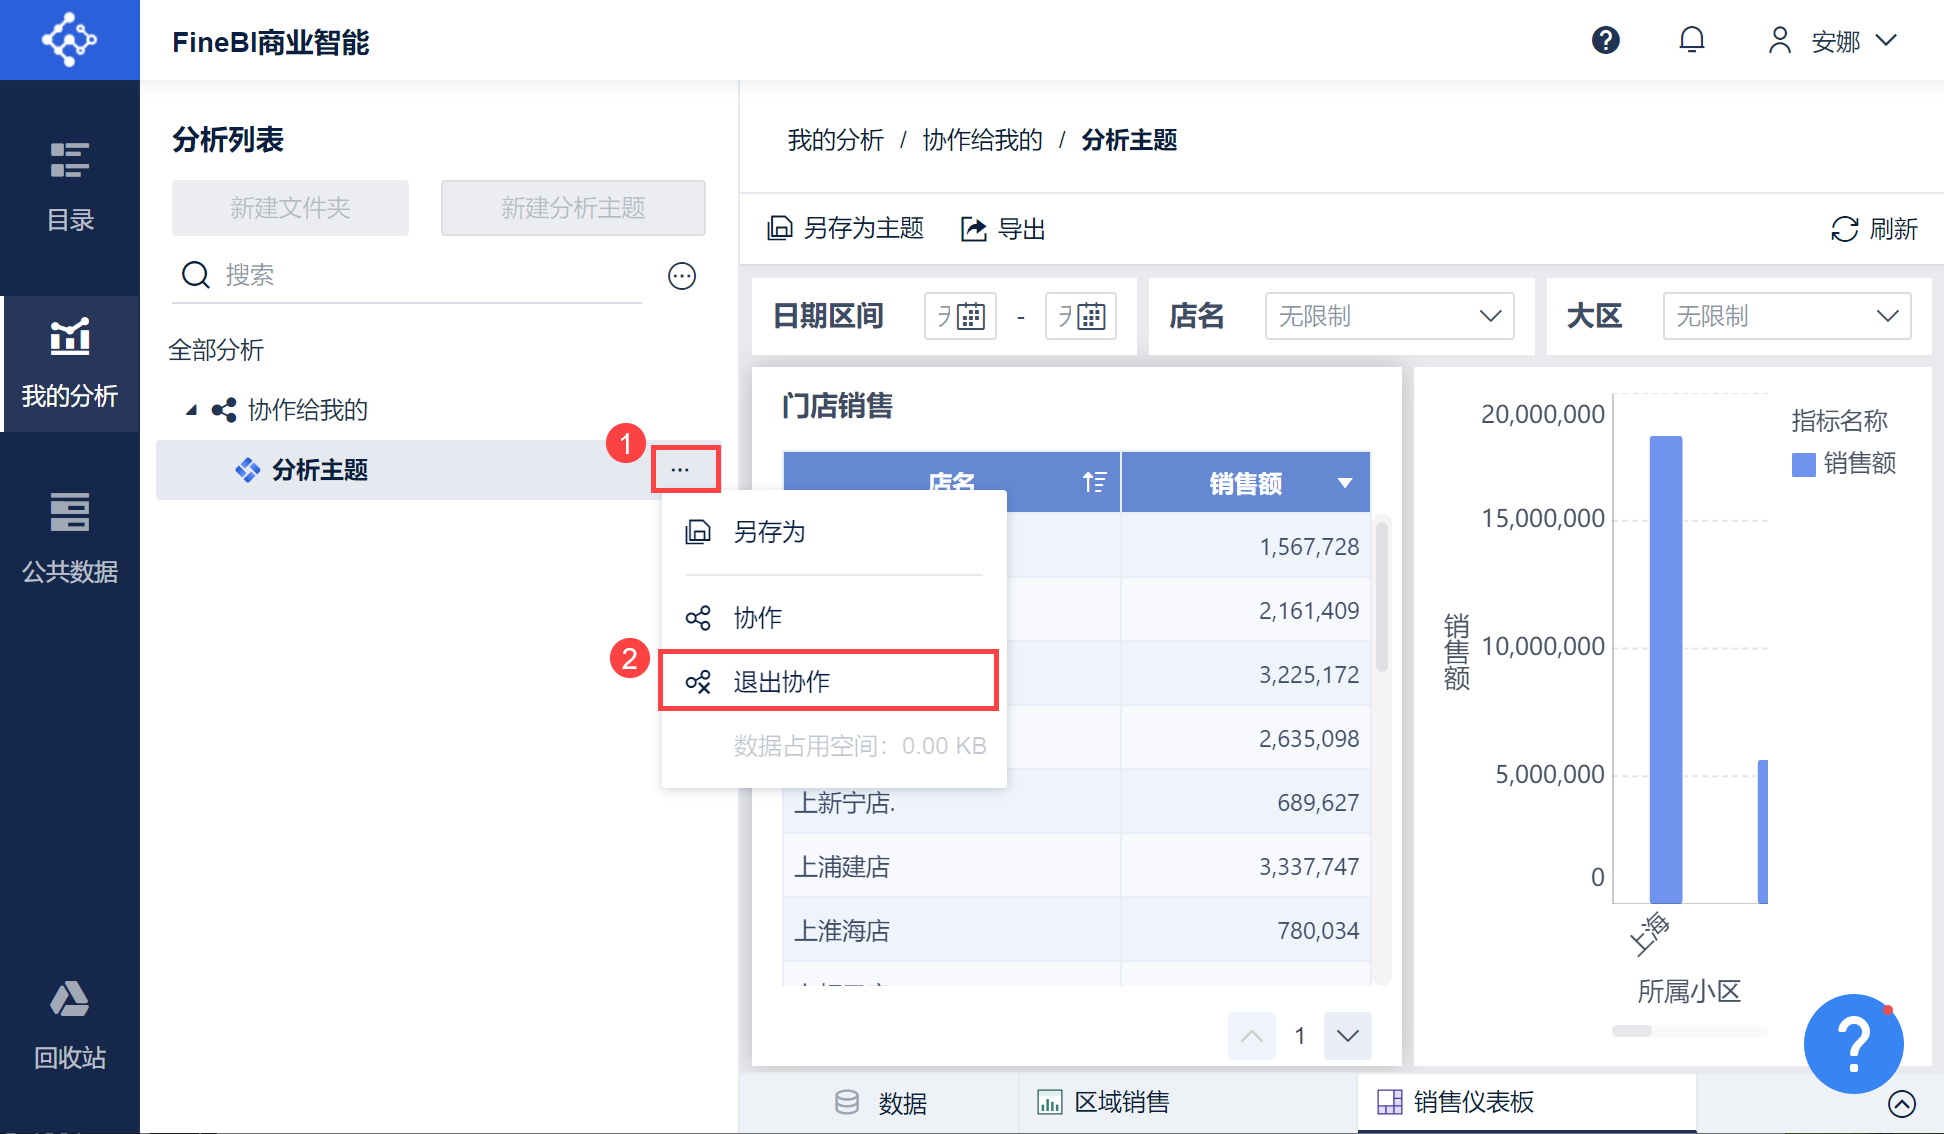
Task: Click the 刷新 refresh icon
Action: click(1844, 229)
